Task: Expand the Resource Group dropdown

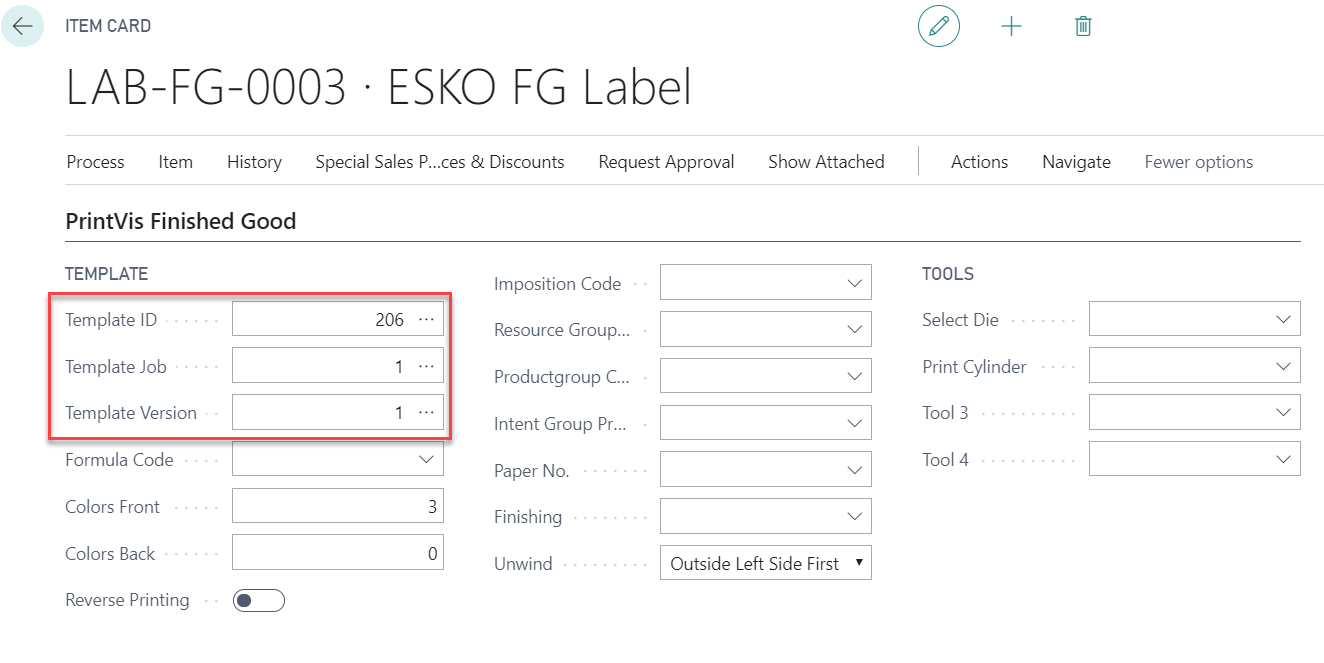Action: [855, 329]
